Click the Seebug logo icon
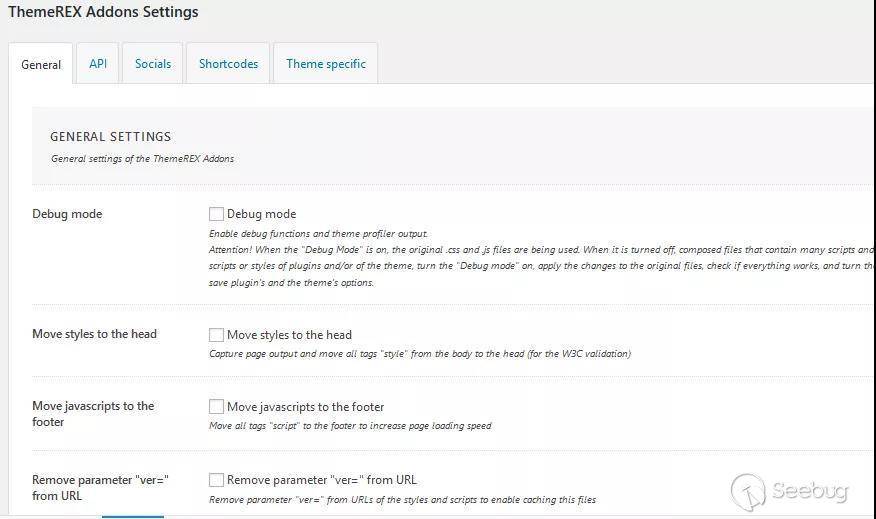 748,491
